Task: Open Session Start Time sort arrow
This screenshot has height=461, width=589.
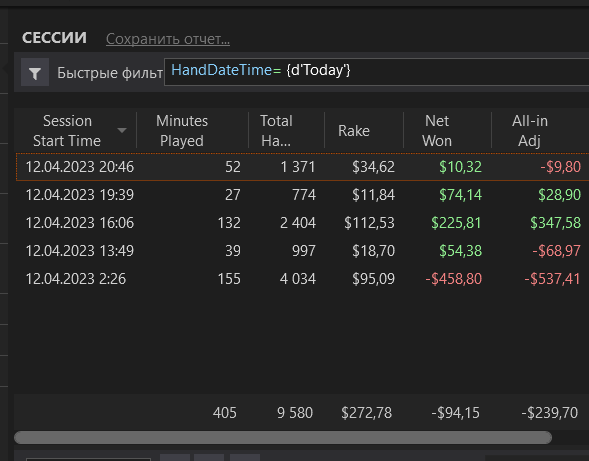Action: tap(122, 130)
